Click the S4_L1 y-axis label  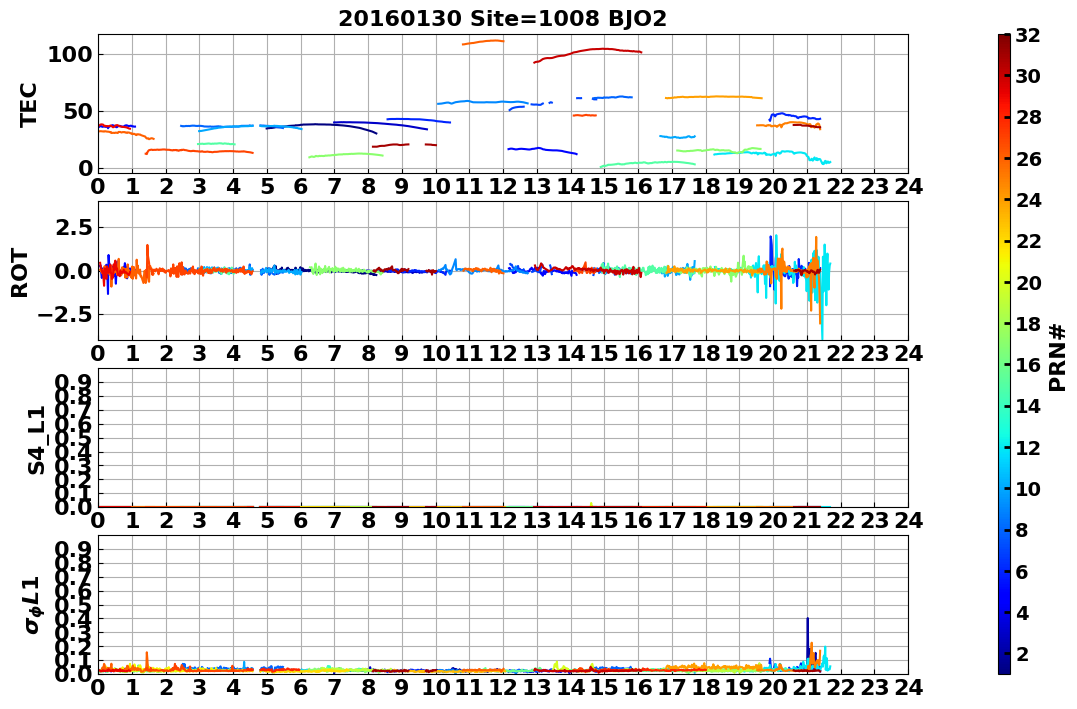[36, 440]
